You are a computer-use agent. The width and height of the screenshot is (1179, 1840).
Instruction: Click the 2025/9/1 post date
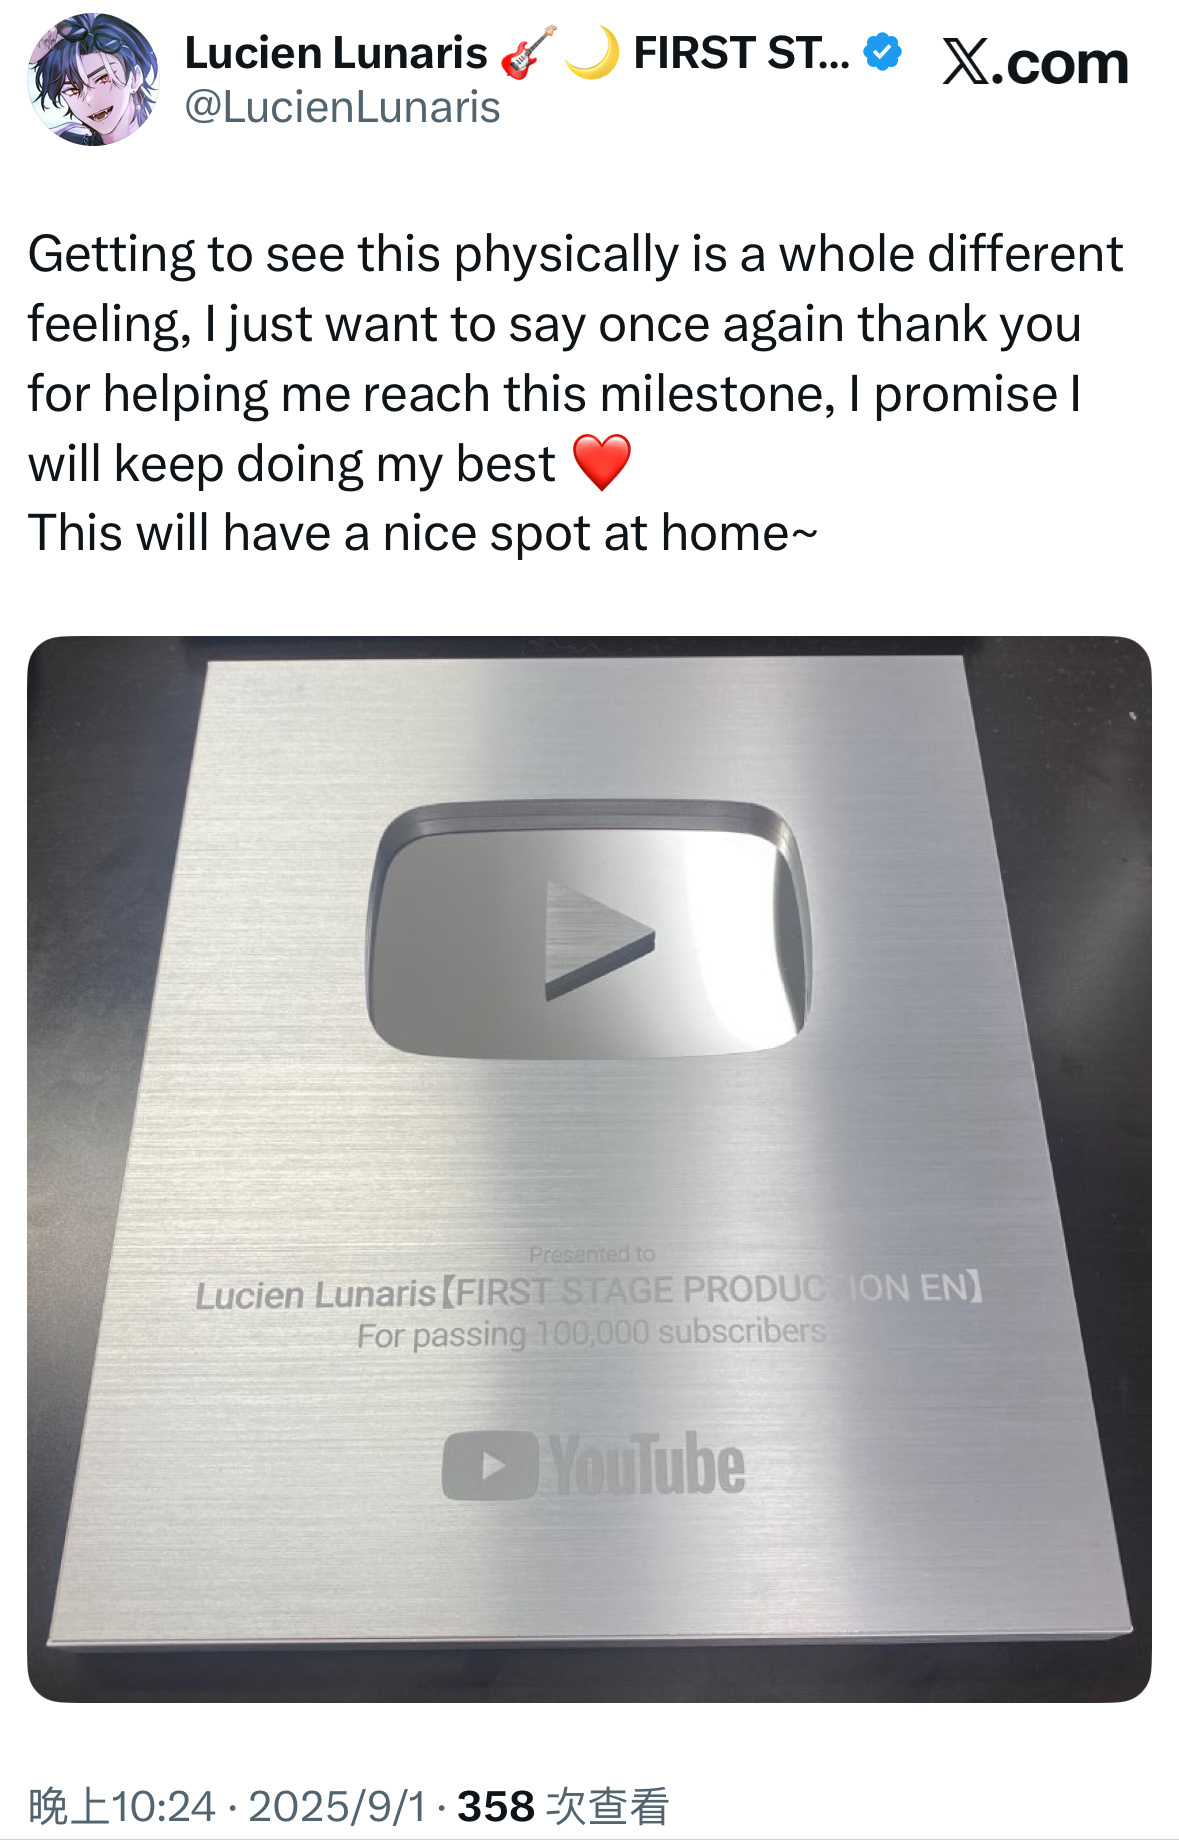click(337, 1807)
